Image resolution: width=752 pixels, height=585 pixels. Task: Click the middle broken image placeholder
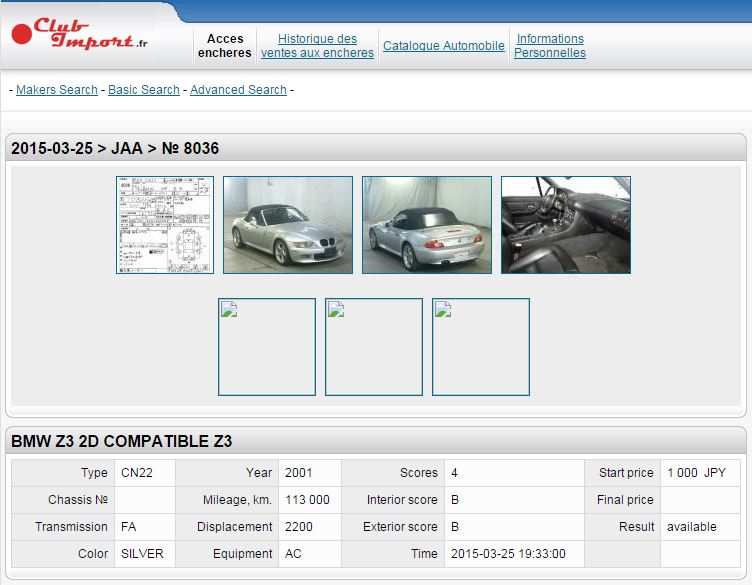pyautogui.click(x=374, y=347)
